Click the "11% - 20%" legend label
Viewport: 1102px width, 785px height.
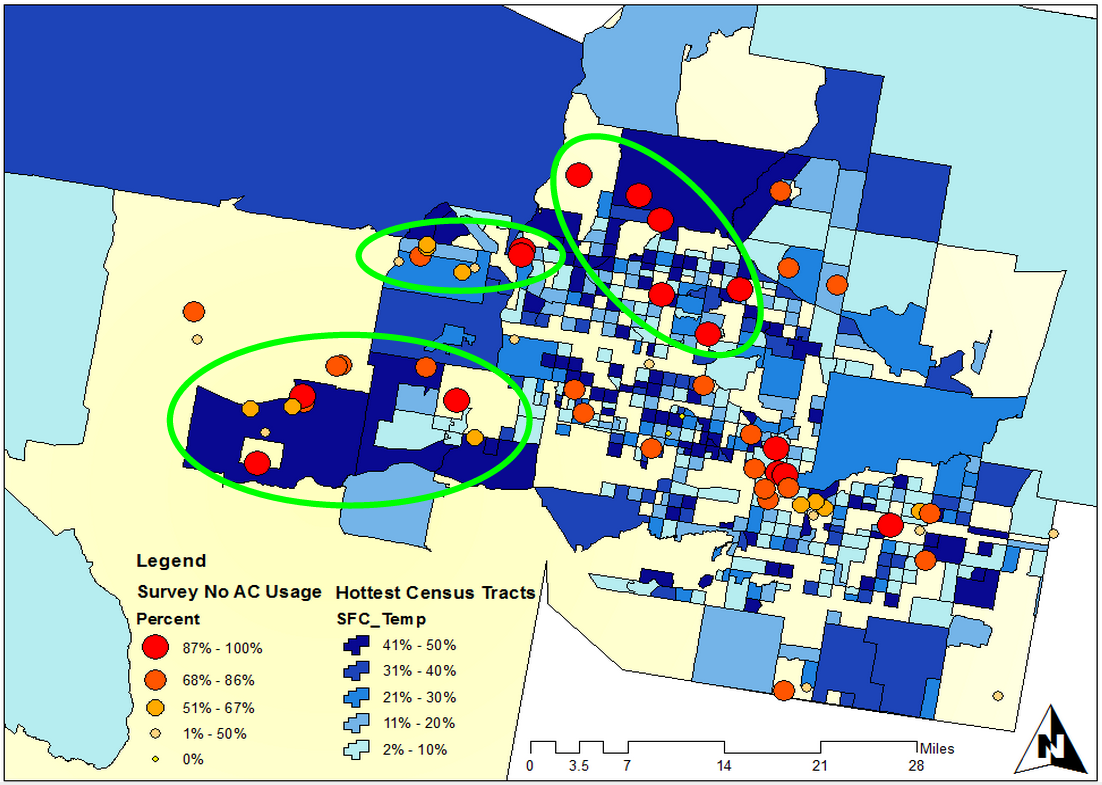420,723
